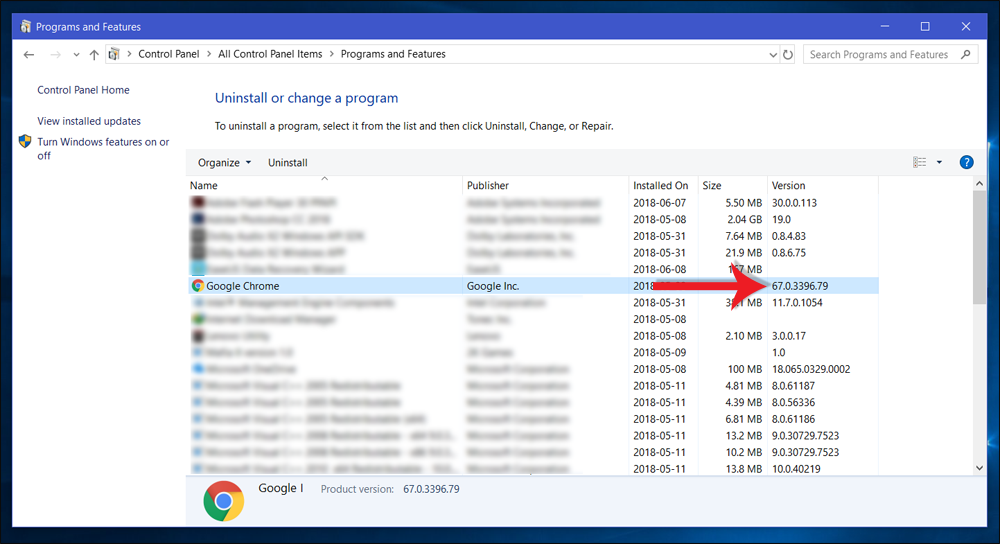Viewport: 1000px width, 544px height.
Task: Click the 4.81 MB size cell
Action: click(x=744, y=385)
